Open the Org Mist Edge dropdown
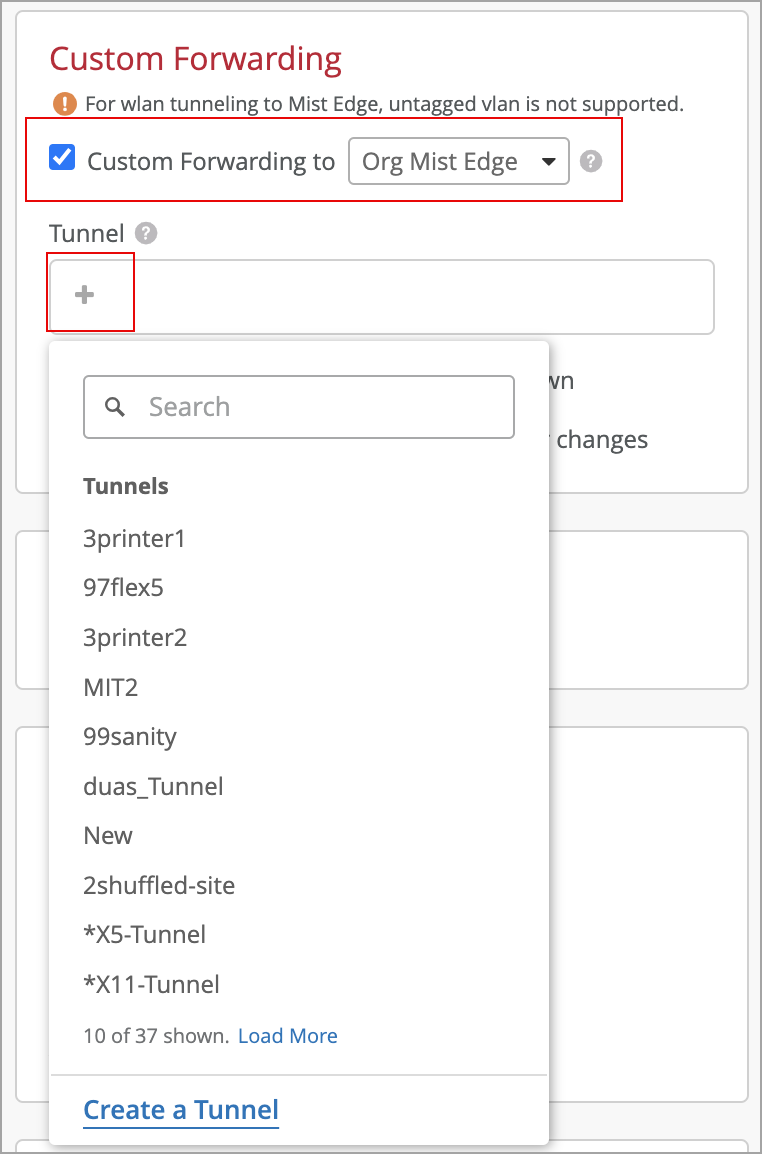Image resolution: width=762 pixels, height=1154 pixels. tap(458, 162)
